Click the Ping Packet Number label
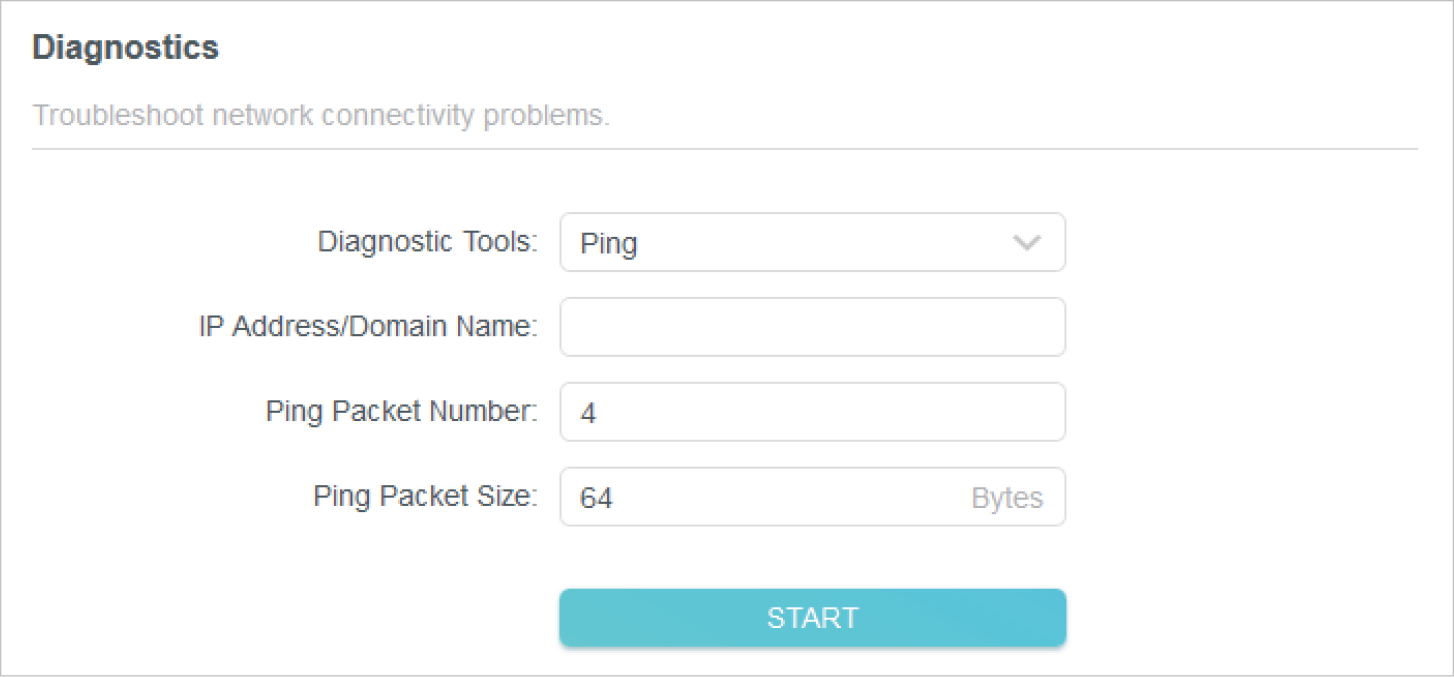This screenshot has height=677, width=1454. (401, 412)
